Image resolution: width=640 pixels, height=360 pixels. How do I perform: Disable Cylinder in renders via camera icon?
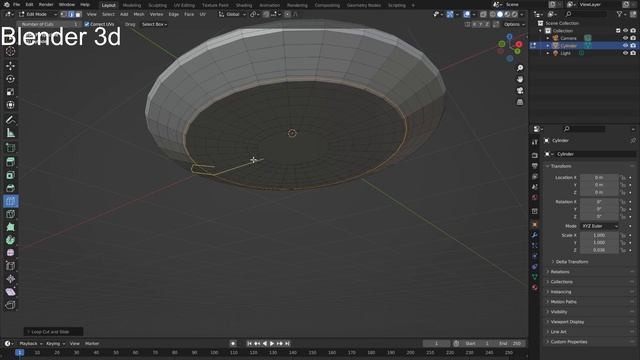click(x=633, y=46)
